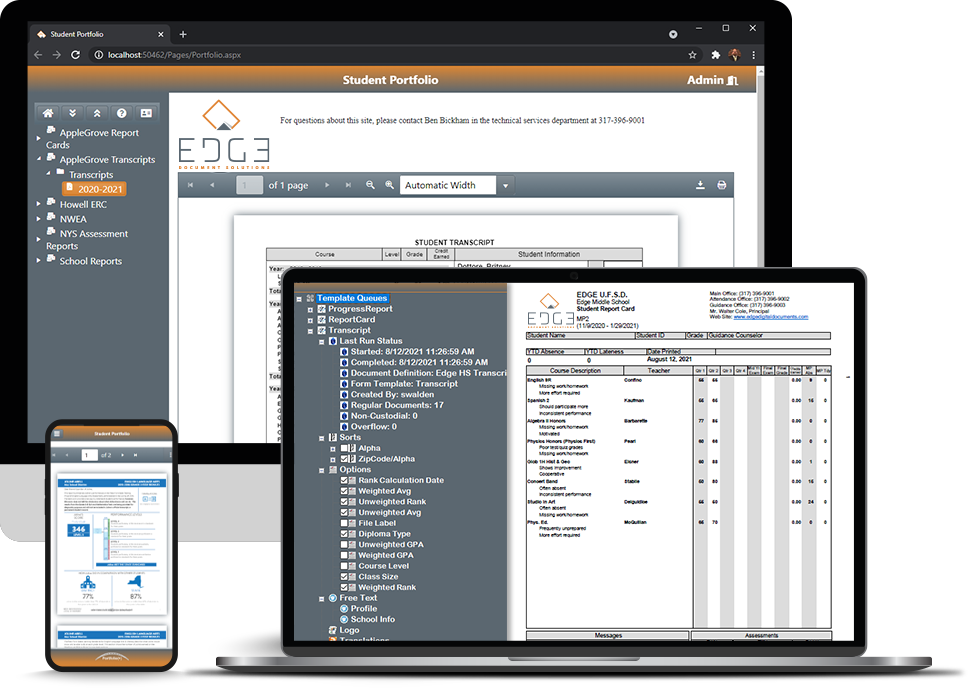Select the Logo node in laptop tree
Image resolution: width=968 pixels, height=688 pixels.
tap(349, 631)
